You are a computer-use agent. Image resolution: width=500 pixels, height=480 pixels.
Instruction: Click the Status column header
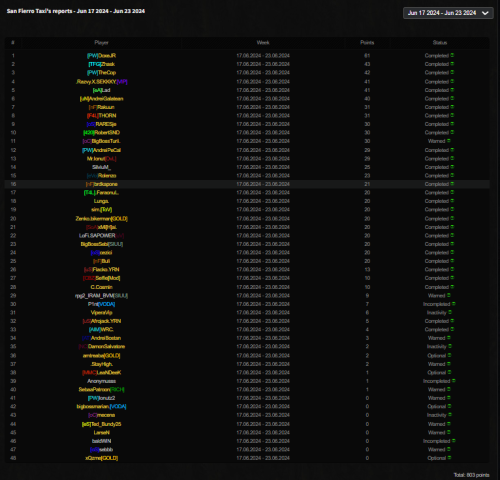(440, 43)
